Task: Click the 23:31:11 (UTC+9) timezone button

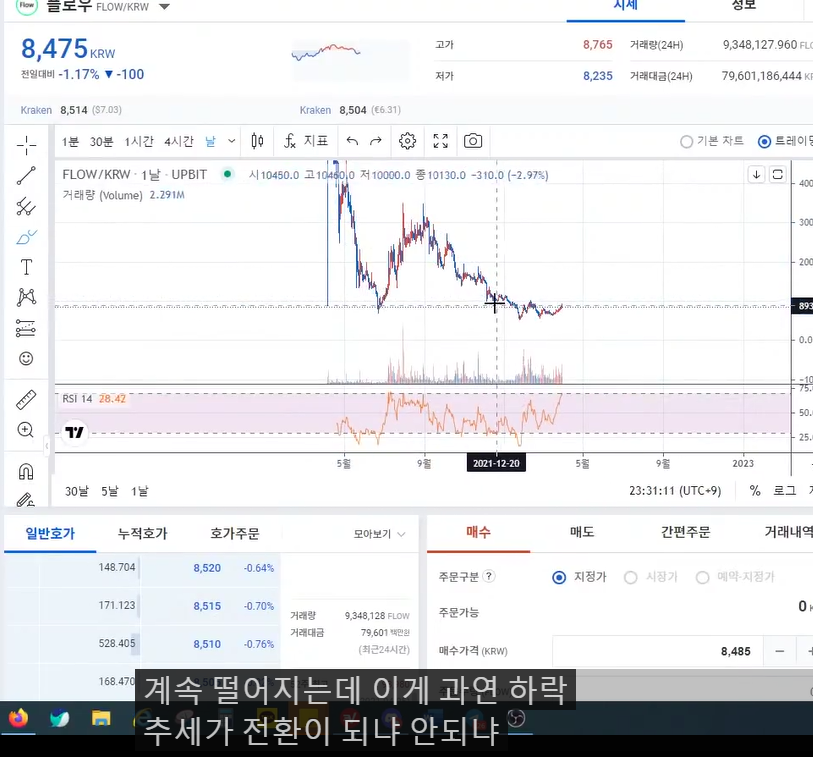Action: click(675, 490)
